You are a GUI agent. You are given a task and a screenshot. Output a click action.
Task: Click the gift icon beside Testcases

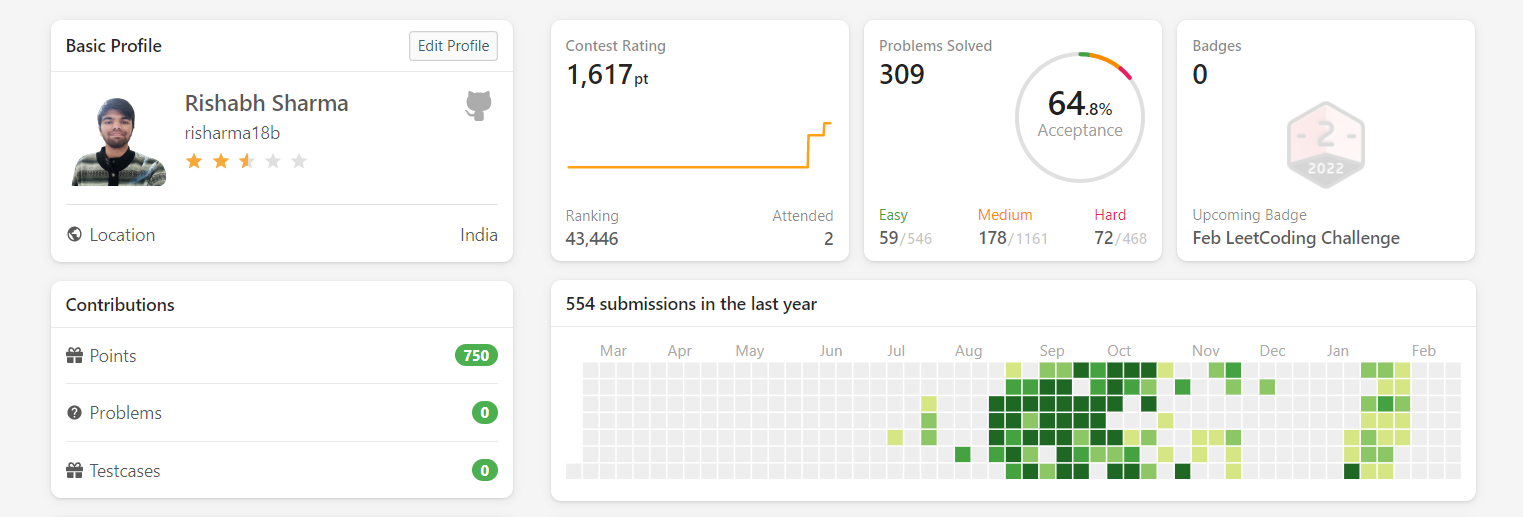pyautogui.click(x=74, y=471)
